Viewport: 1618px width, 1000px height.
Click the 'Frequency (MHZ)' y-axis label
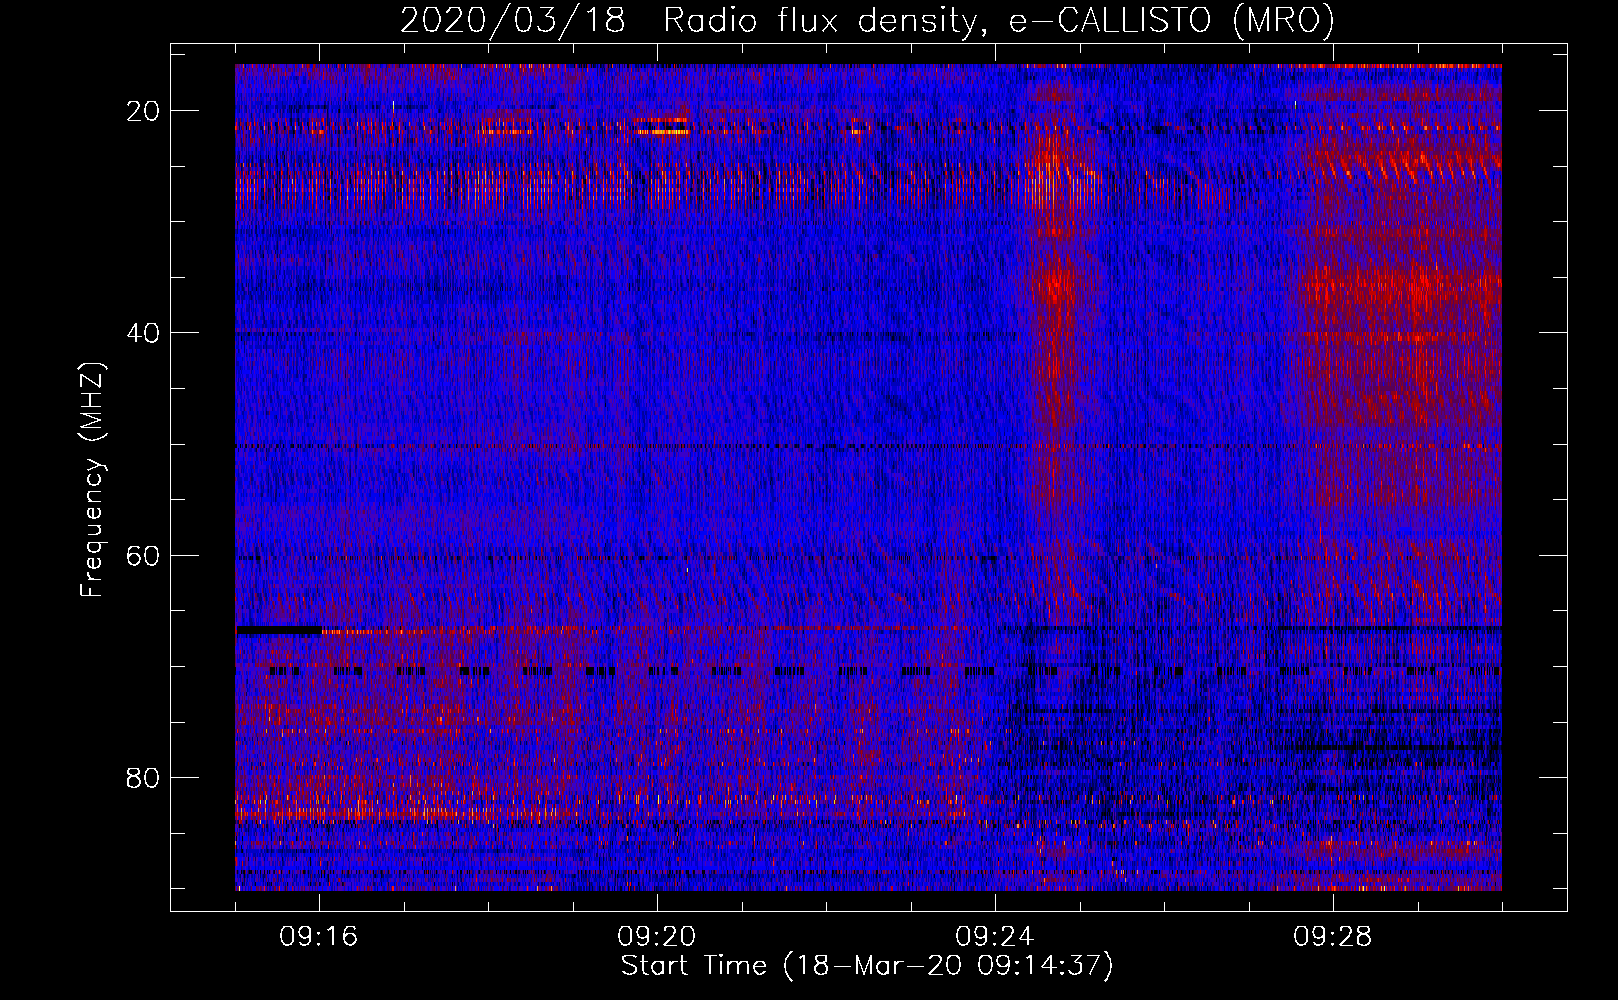click(x=92, y=480)
